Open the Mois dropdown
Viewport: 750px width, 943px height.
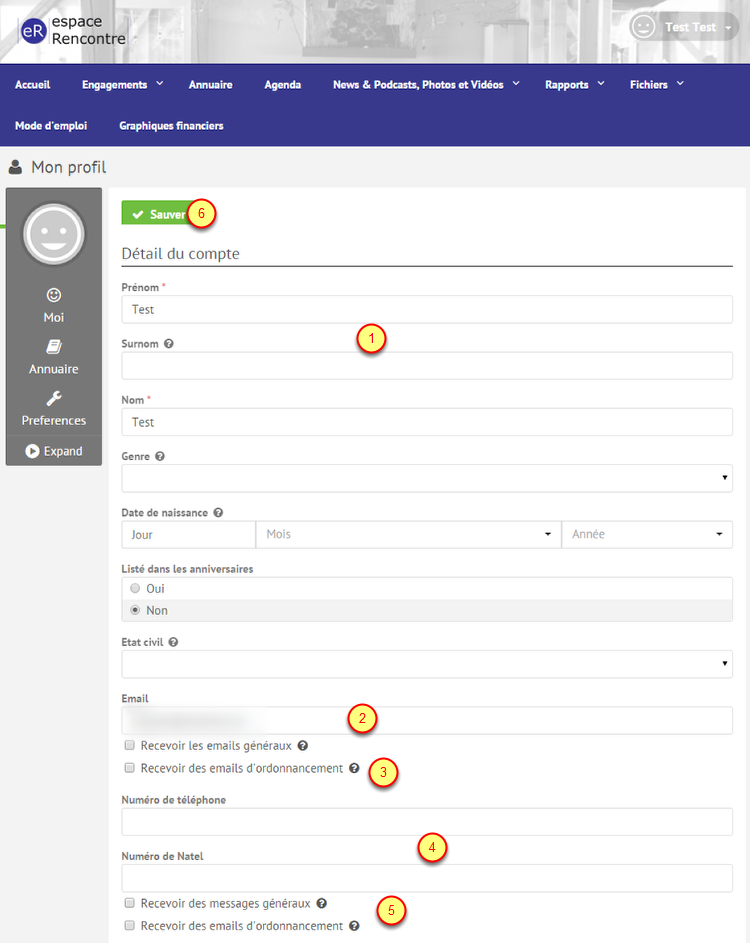click(x=408, y=535)
